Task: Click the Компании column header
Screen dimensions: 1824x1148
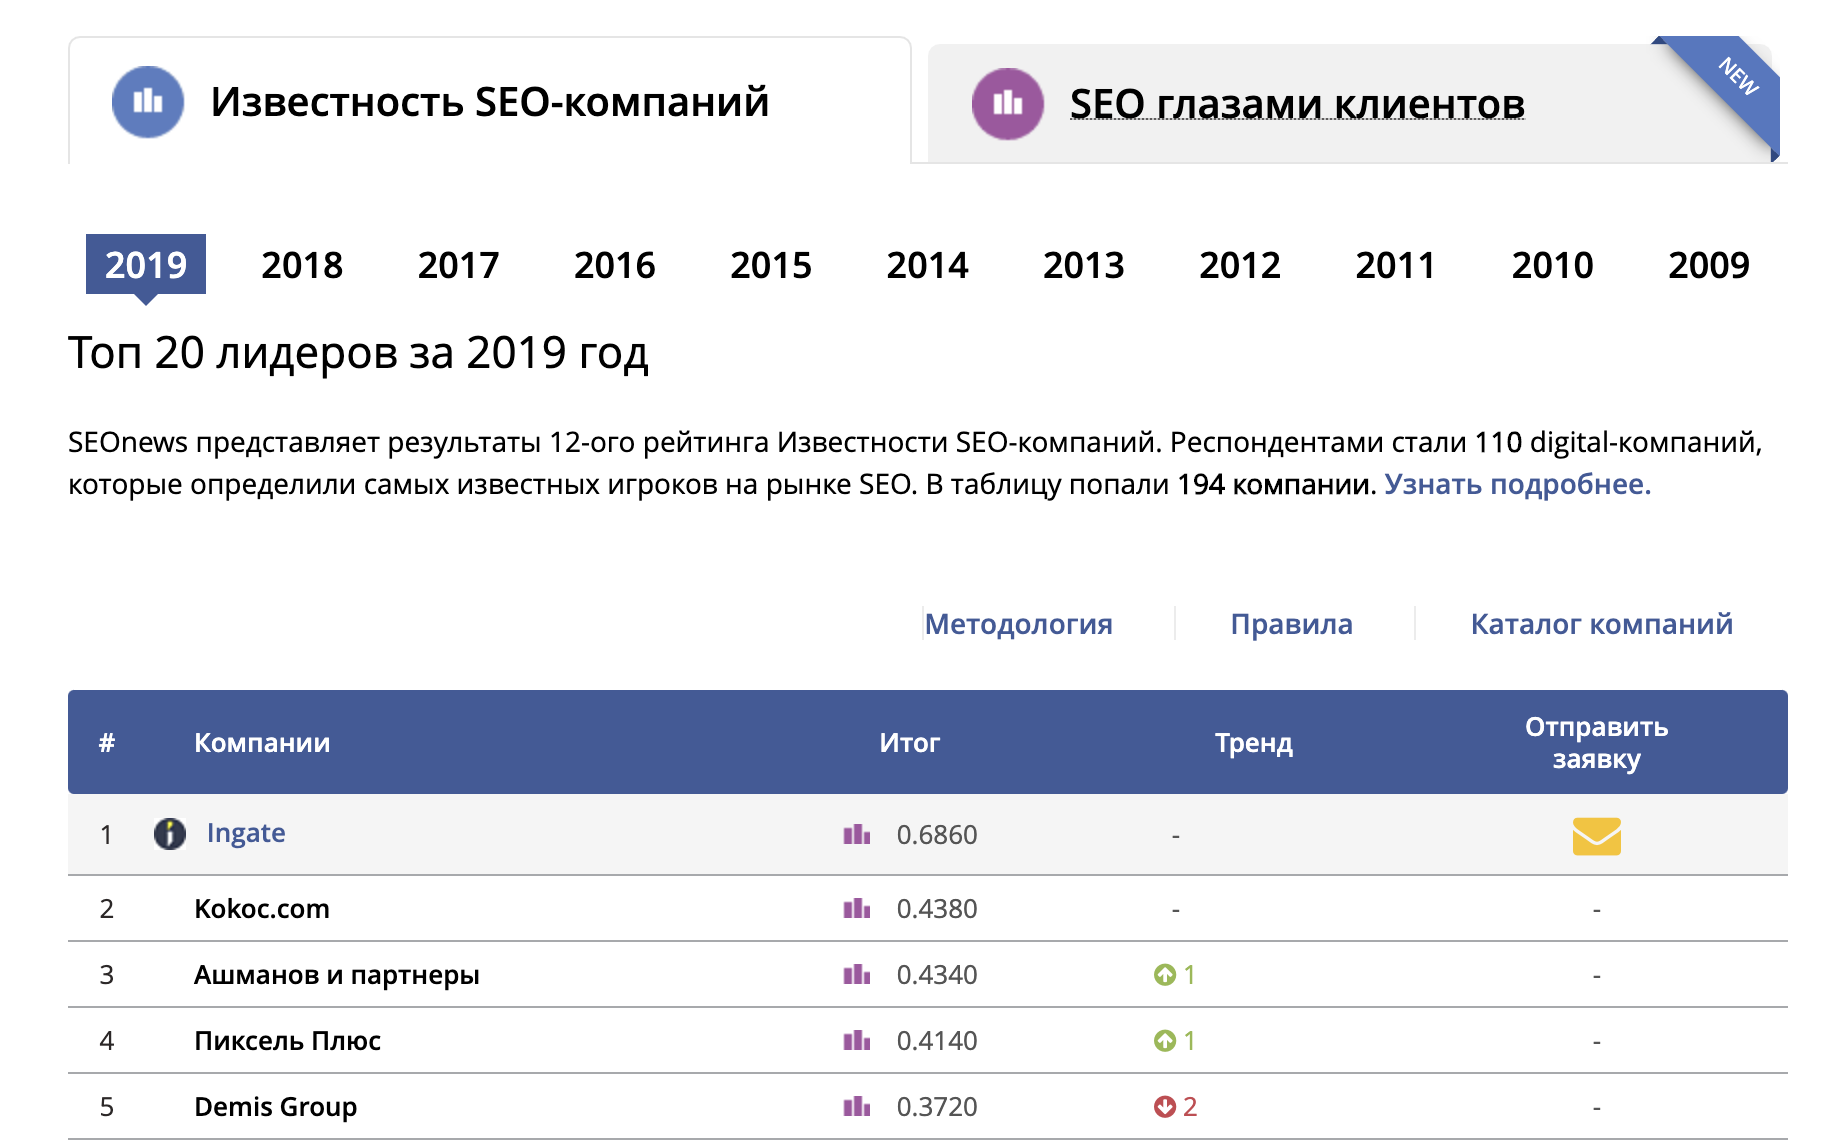Action: (262, 742)
